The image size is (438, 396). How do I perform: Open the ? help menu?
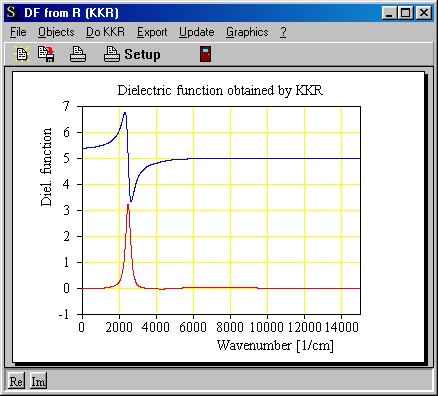[x=283, y=32]
